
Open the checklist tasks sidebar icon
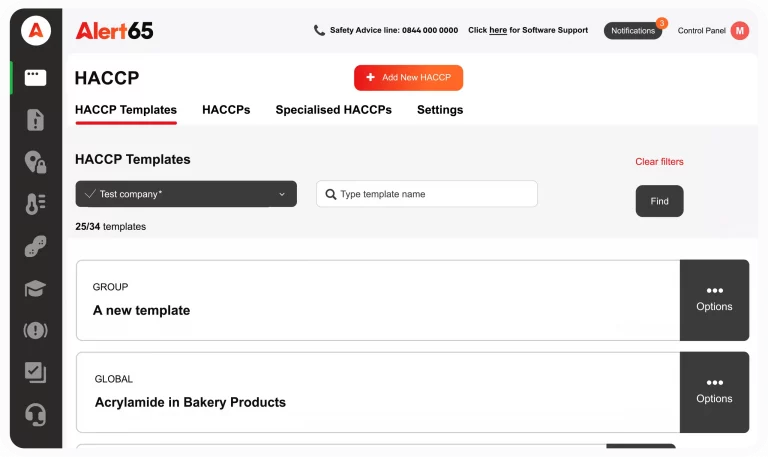point(35,372)
